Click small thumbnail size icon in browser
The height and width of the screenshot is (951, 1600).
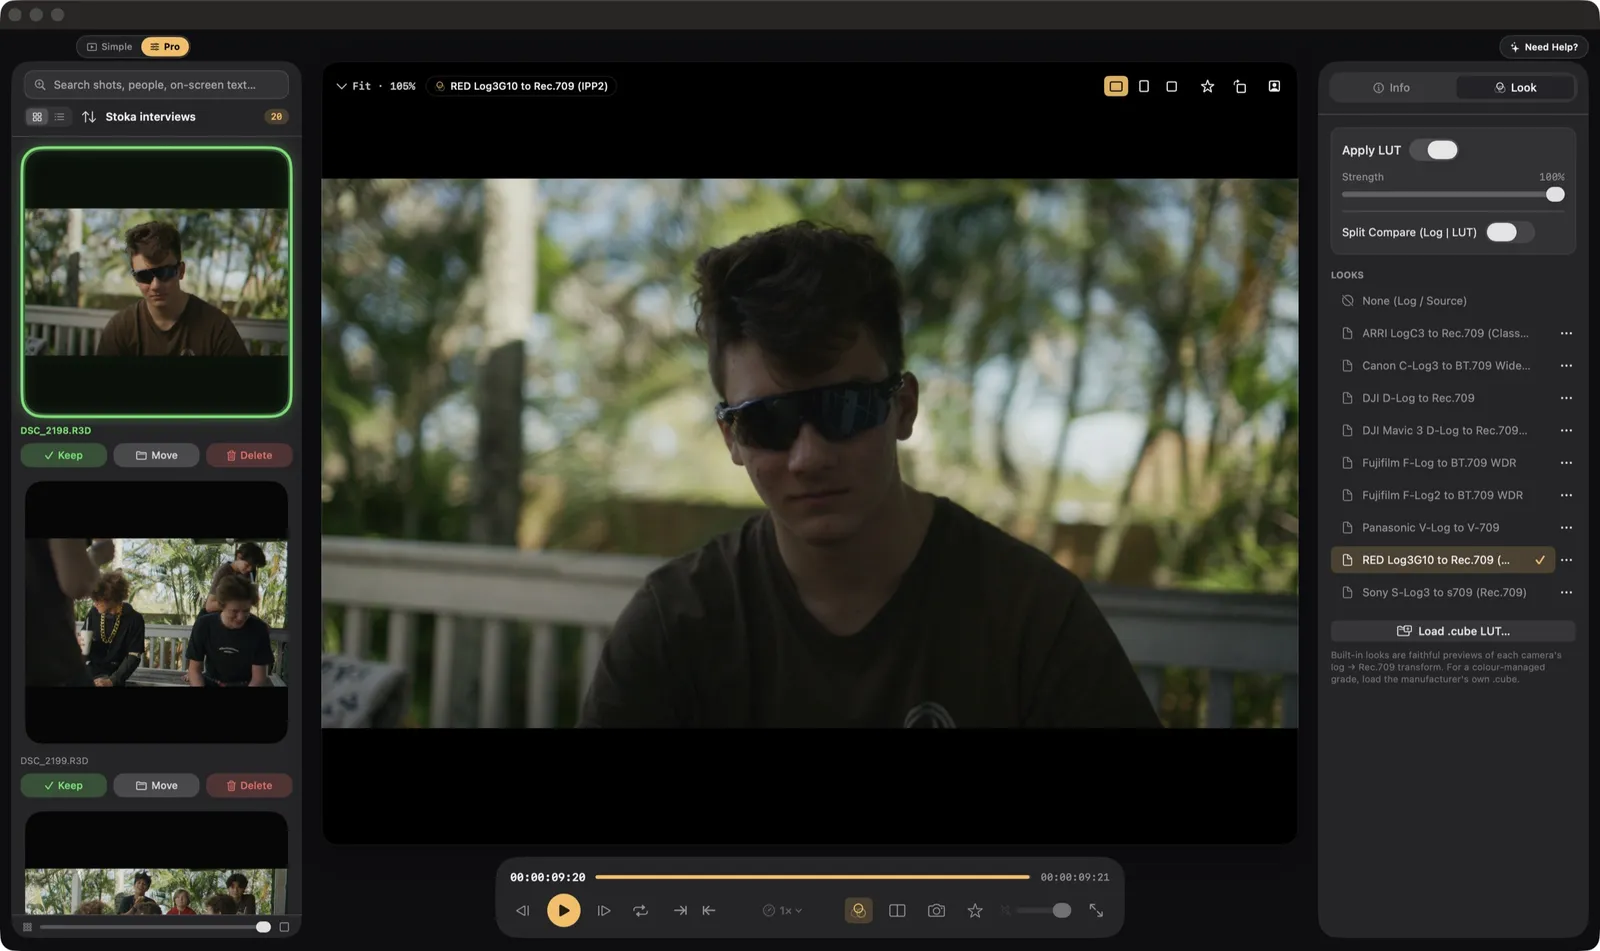[x=28, y=927]
